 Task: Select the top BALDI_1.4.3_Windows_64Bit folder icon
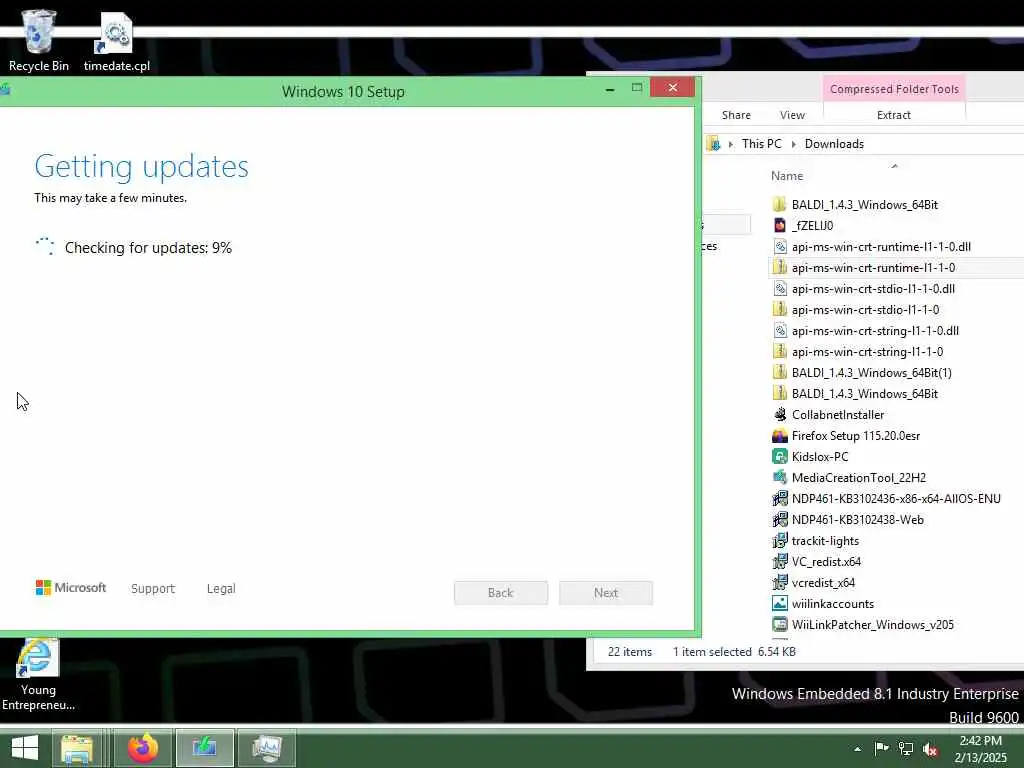click(x=779, y=204)
